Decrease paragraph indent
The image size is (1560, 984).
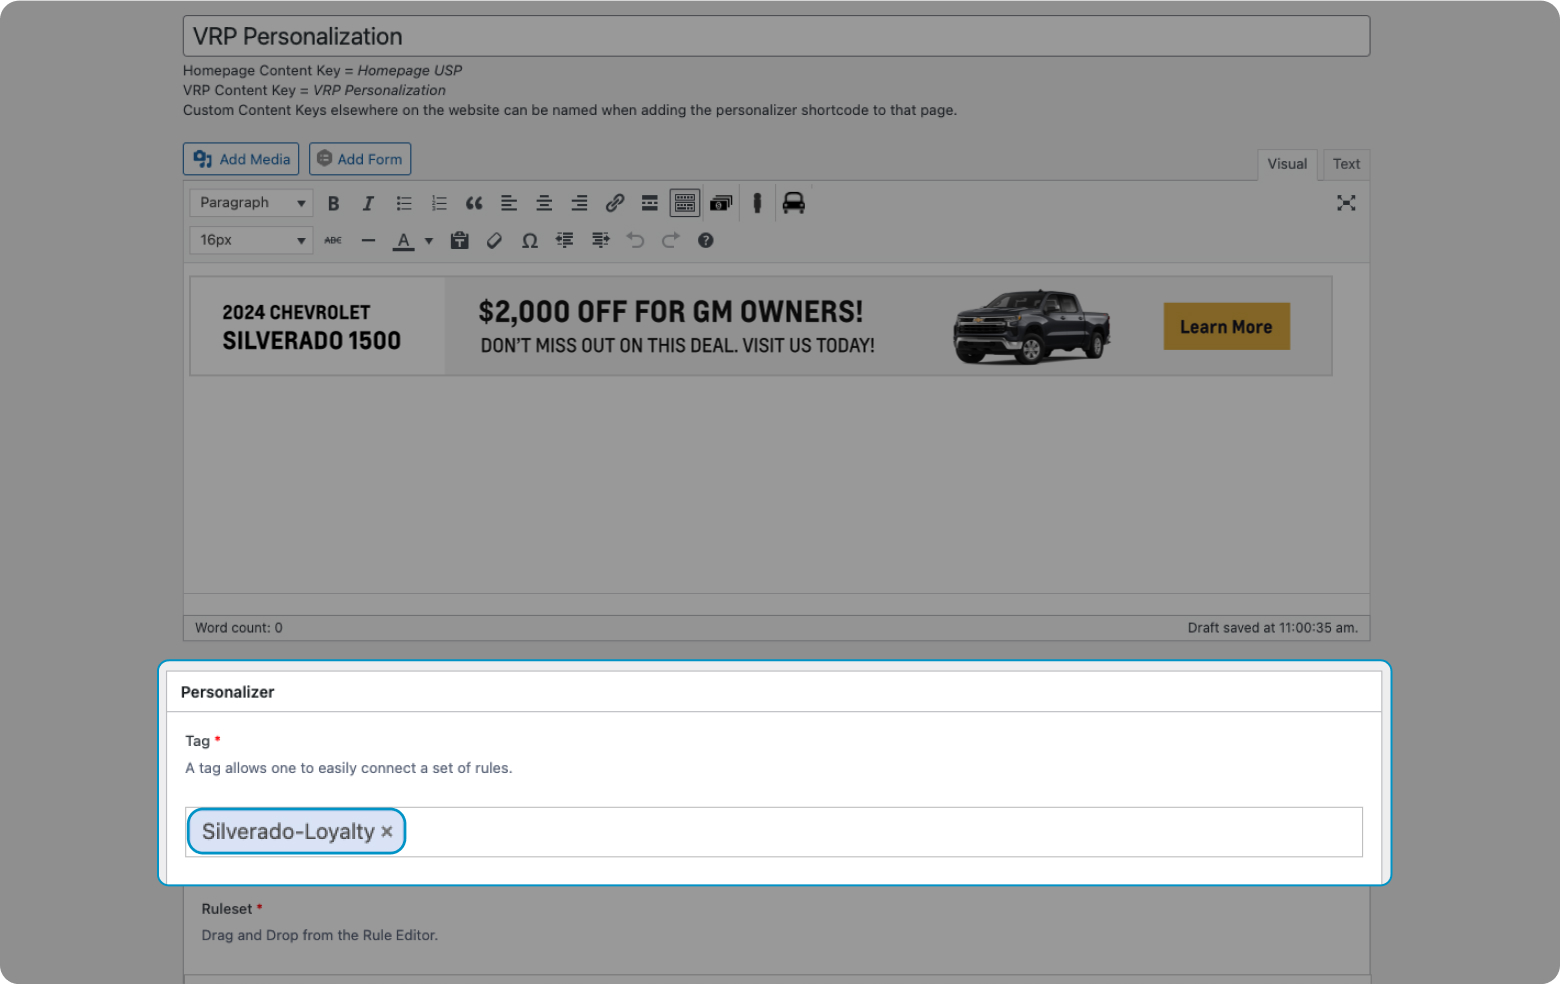click(565, 240)
